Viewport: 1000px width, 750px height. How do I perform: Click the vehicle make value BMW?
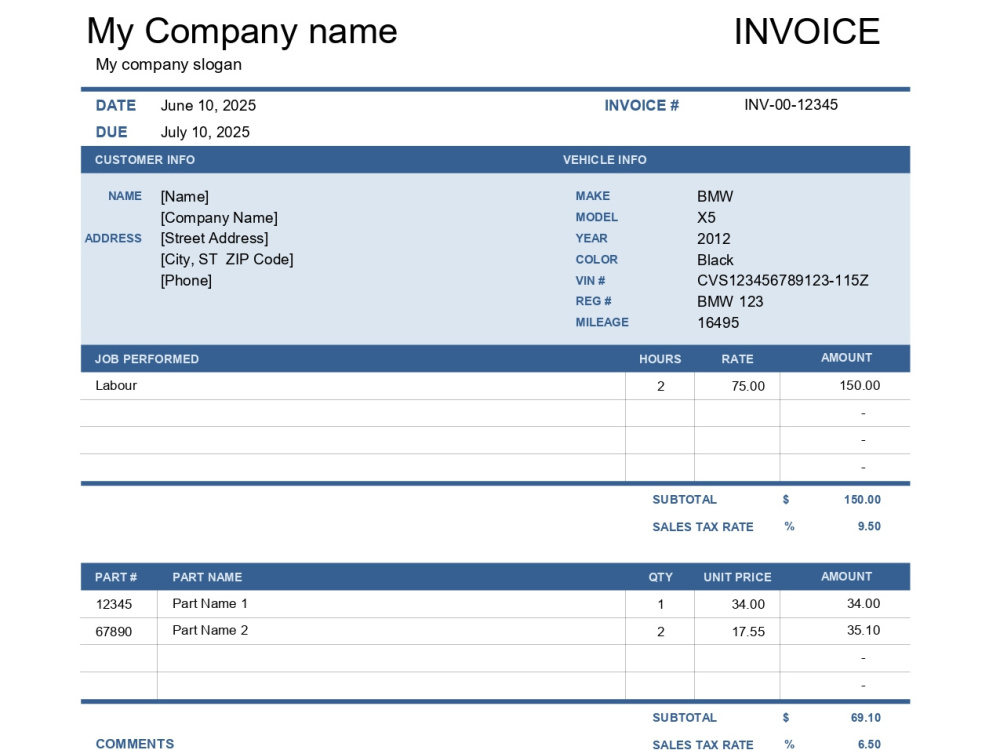[715, 196]
